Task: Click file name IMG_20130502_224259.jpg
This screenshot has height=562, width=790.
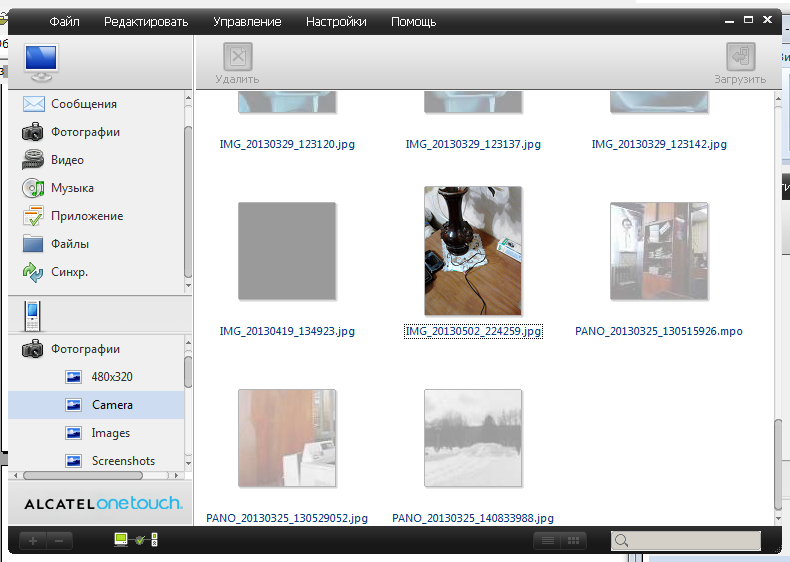Action: click(x=473, y=331)
